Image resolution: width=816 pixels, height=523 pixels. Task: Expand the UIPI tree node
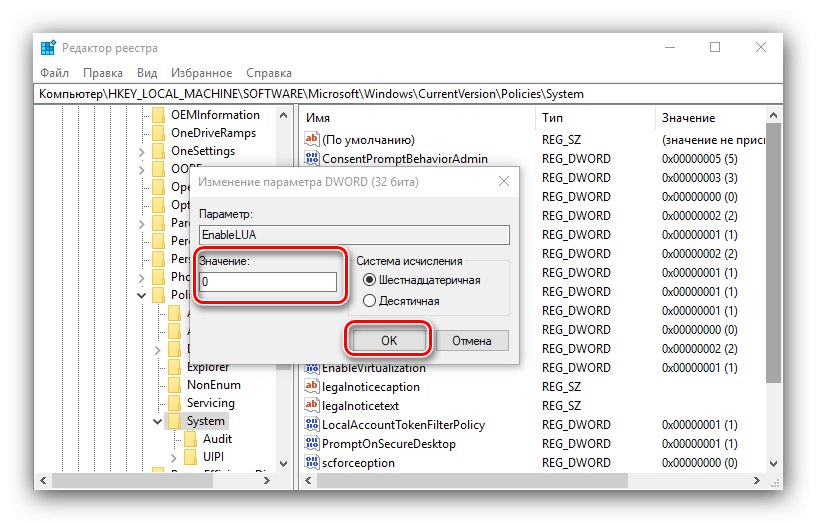(x=174, y=457)
